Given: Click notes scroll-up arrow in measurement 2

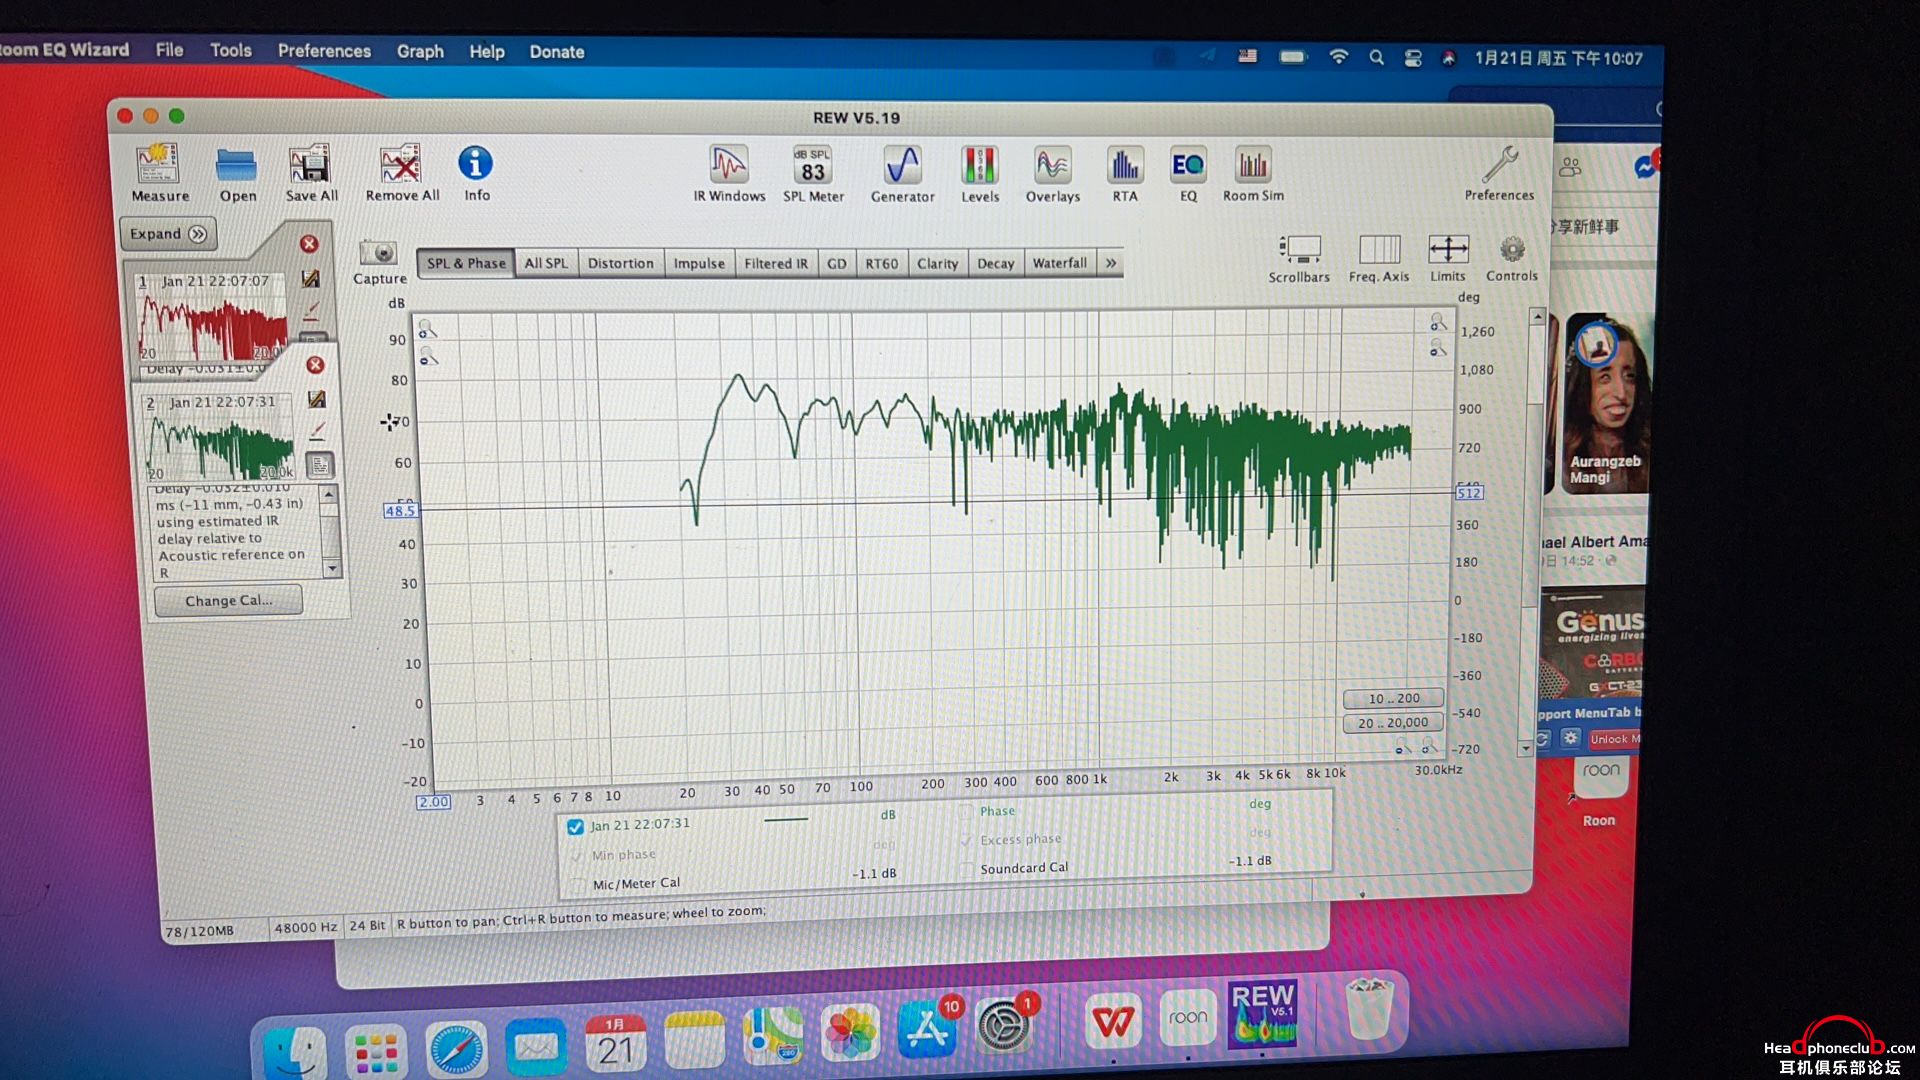Looking at the screenshot, I should tap(330, 495).
